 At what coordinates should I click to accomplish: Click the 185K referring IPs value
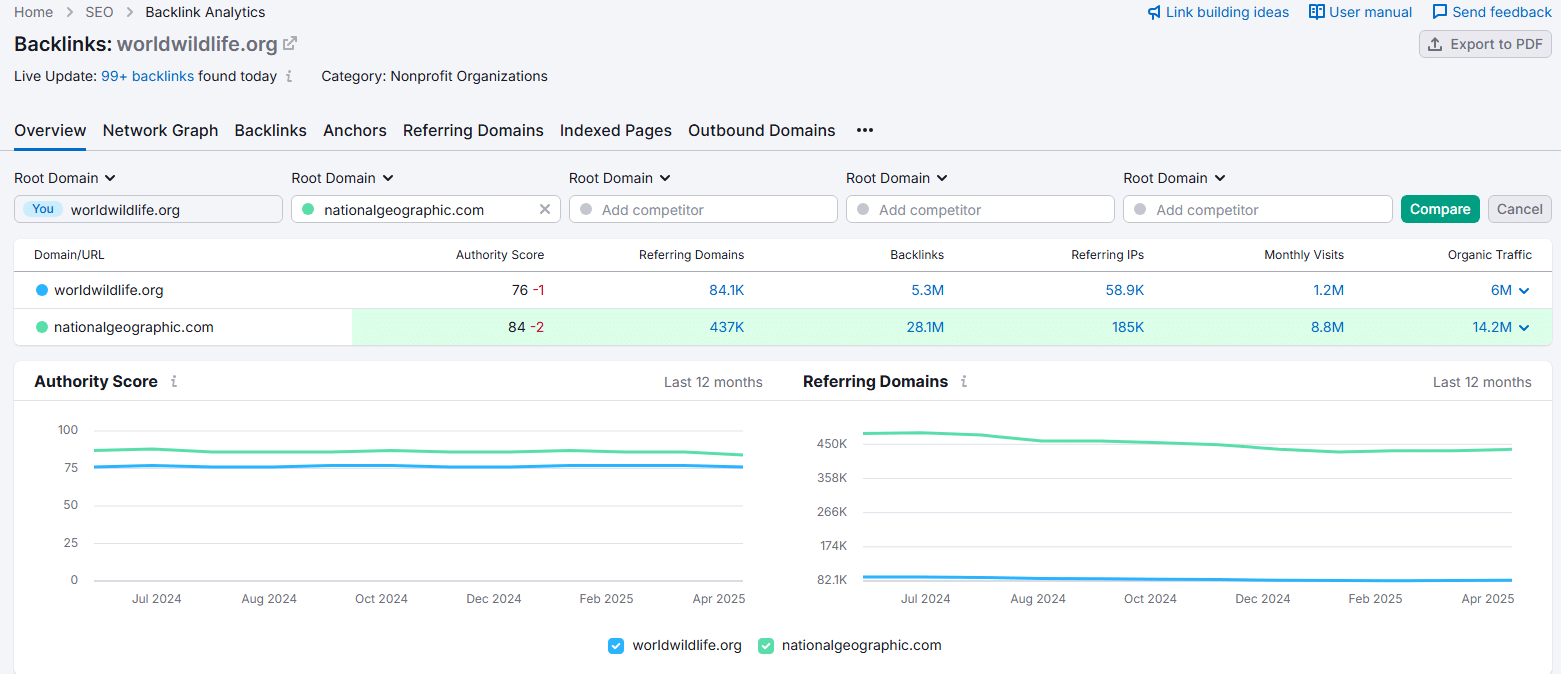point(1128,327)
